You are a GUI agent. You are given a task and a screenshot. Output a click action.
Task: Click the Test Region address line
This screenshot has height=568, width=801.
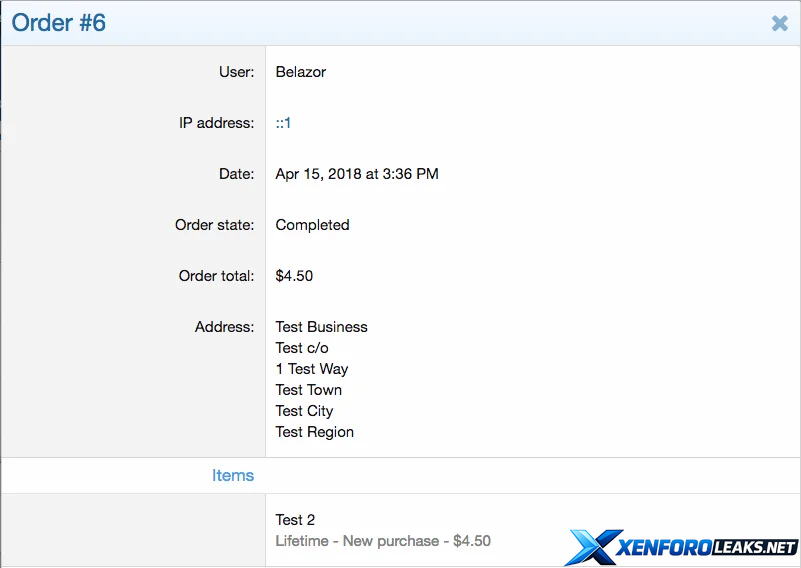315,432
